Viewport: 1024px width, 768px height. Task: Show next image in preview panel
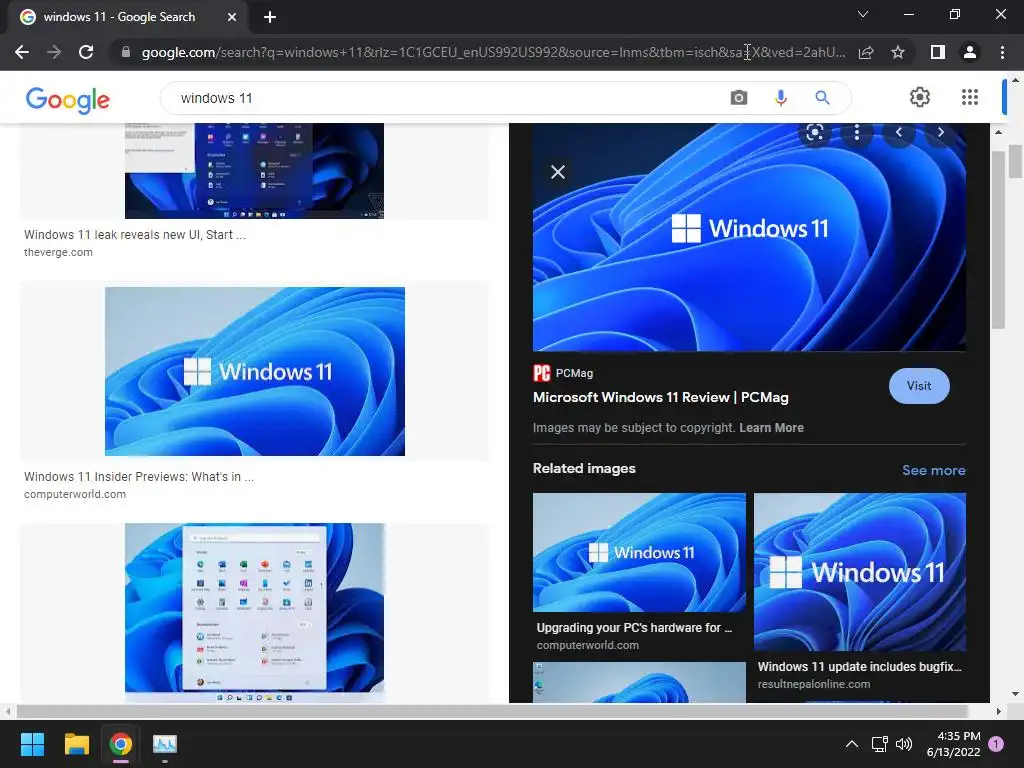[x=940, y=133]
